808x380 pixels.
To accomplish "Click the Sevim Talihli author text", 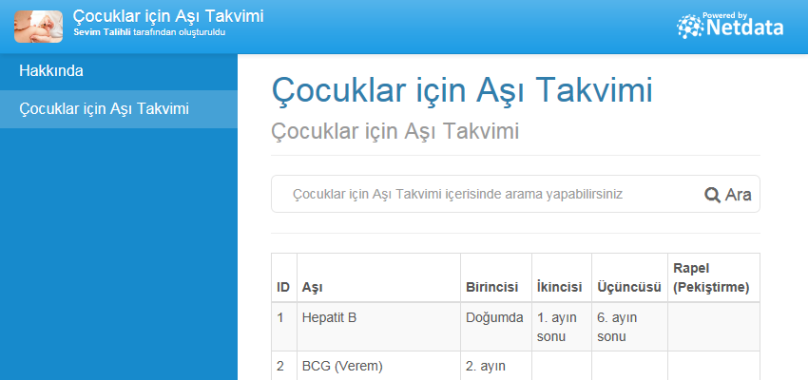I will point(102,32).
